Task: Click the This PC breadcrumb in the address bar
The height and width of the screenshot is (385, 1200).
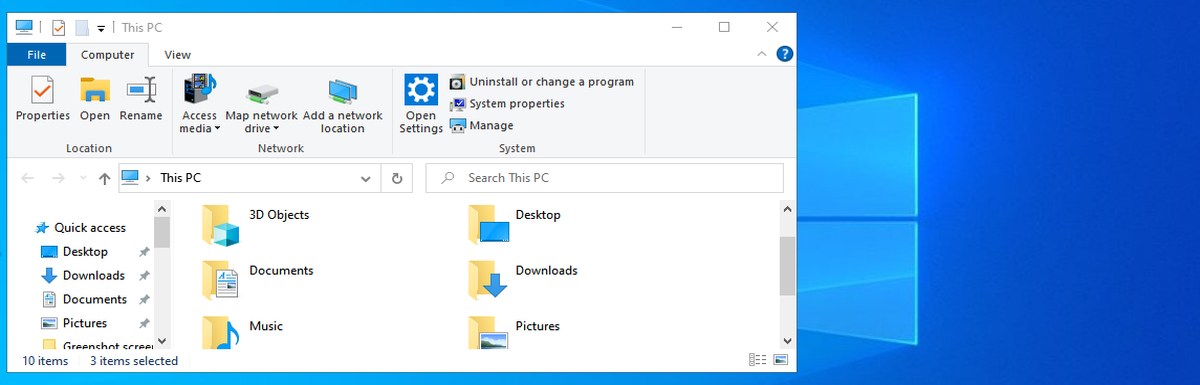Action: [180, 178]
